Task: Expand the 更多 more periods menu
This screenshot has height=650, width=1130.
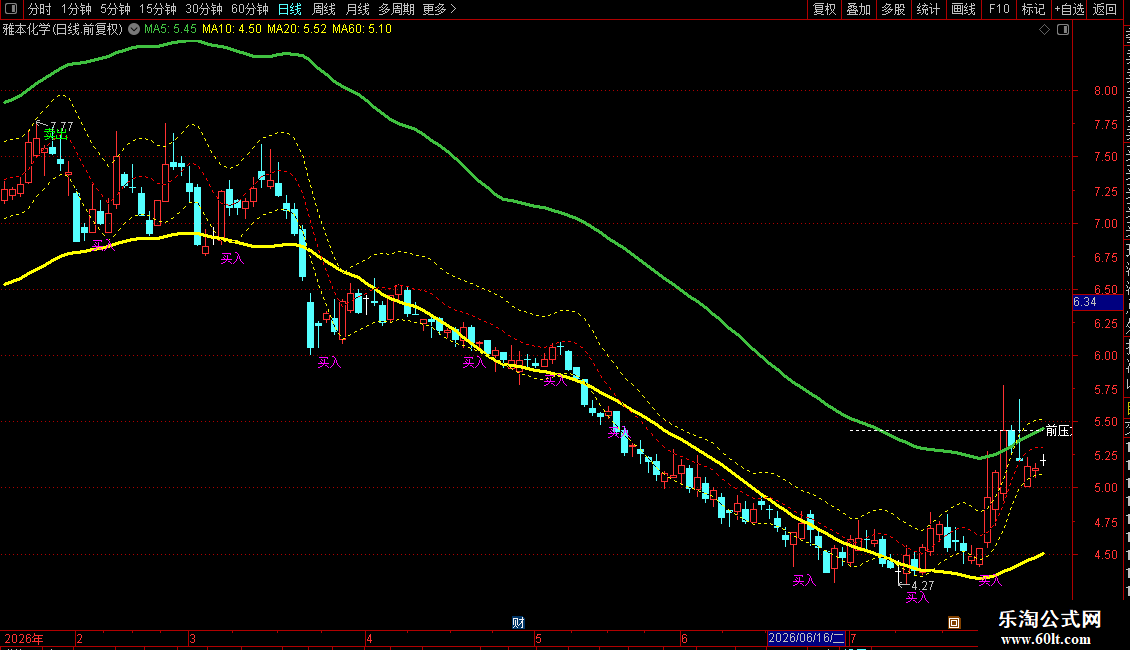Action: [x=440, y=9]
